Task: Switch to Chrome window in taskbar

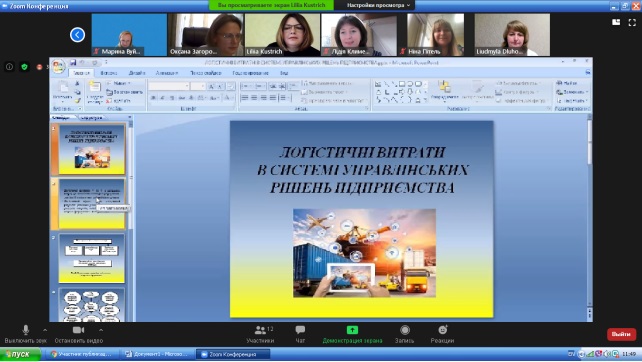Action: tap(82, 354)
